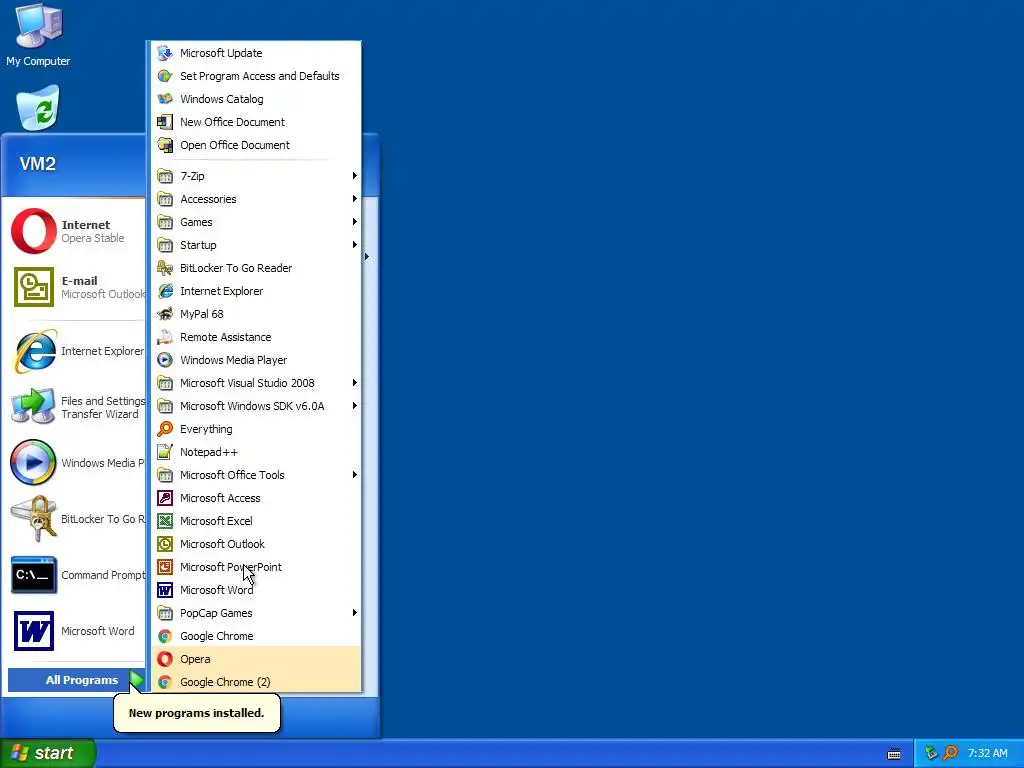
Task: Click the Opera Stable Internet icon in pinned list
Action: 33,231
